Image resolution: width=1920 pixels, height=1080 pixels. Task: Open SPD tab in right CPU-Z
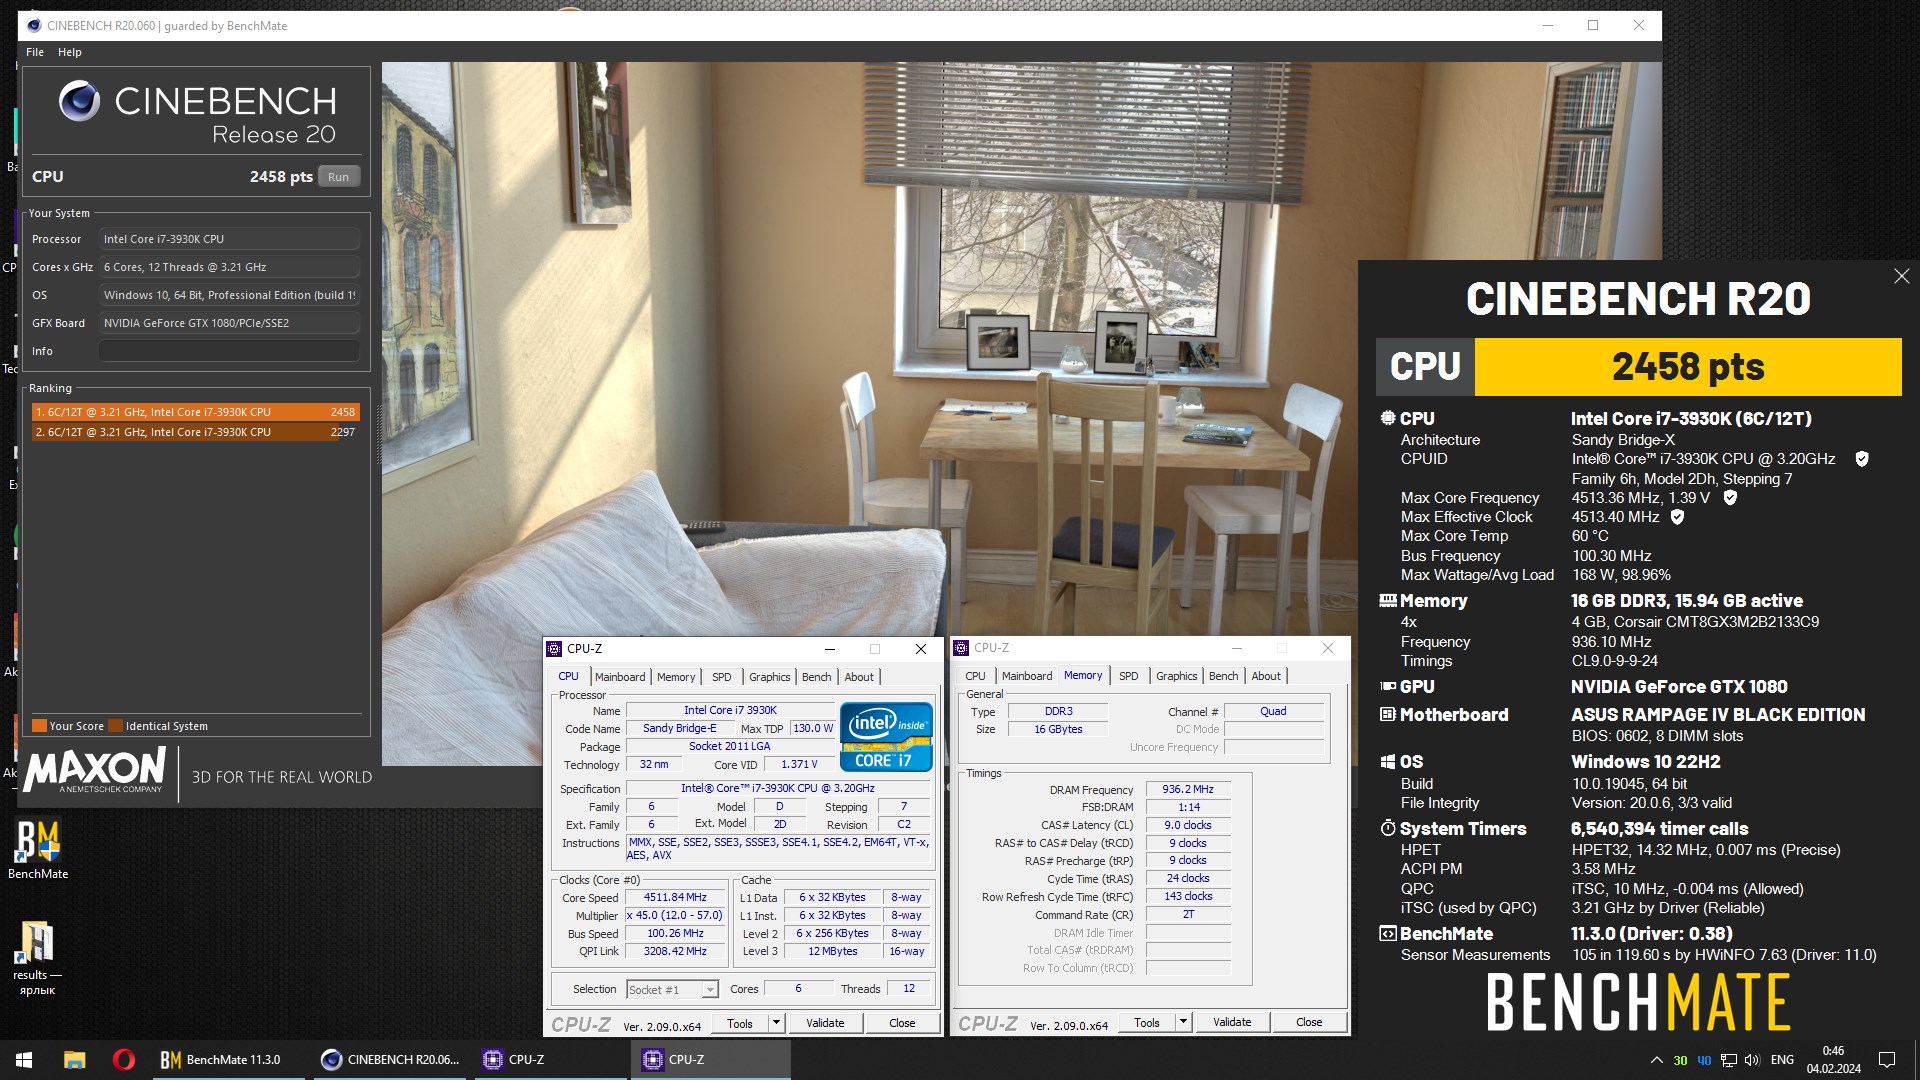point(1129,676)
